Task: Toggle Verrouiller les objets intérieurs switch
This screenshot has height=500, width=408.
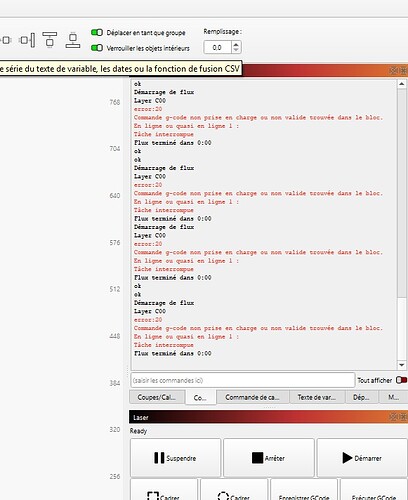Action: [97, 48]
